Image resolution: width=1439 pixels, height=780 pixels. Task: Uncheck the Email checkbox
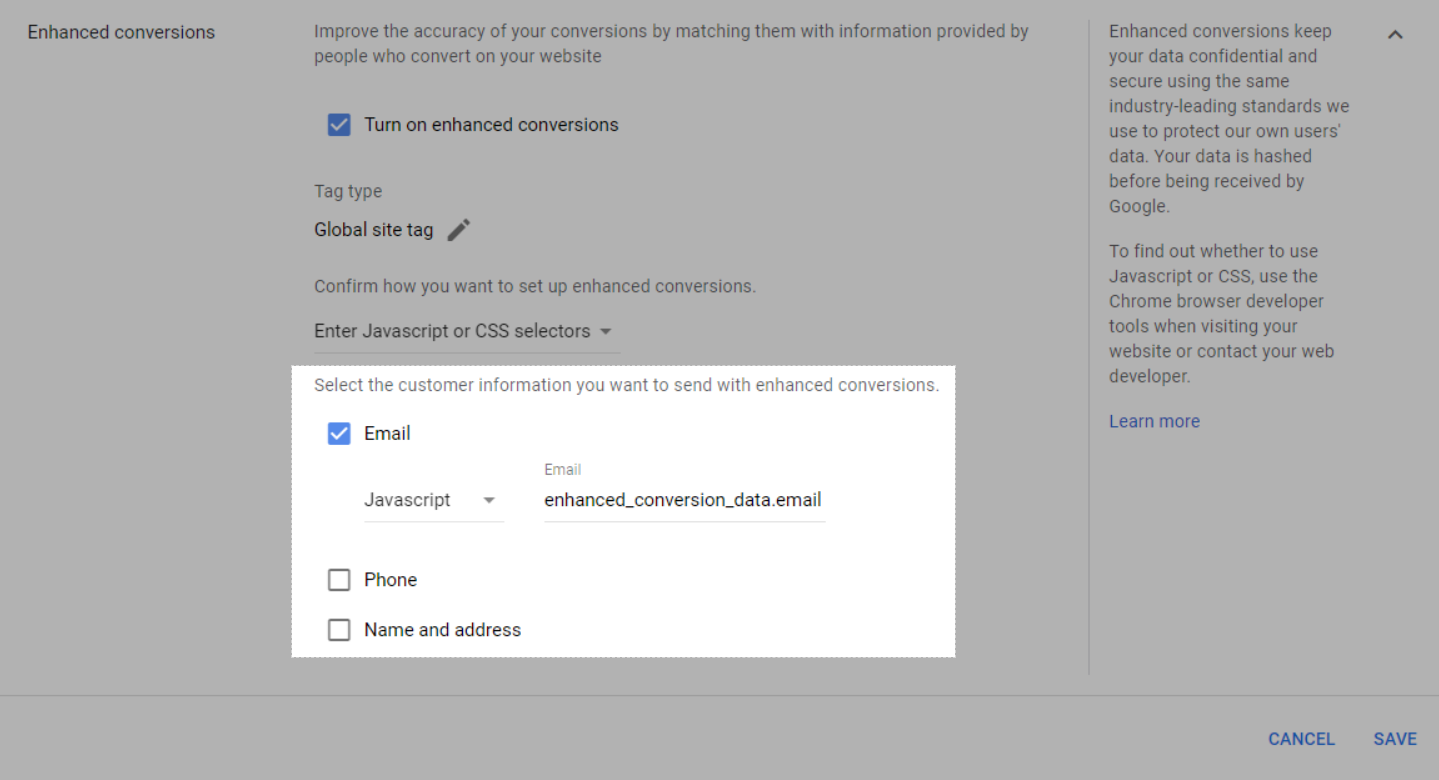339,433
